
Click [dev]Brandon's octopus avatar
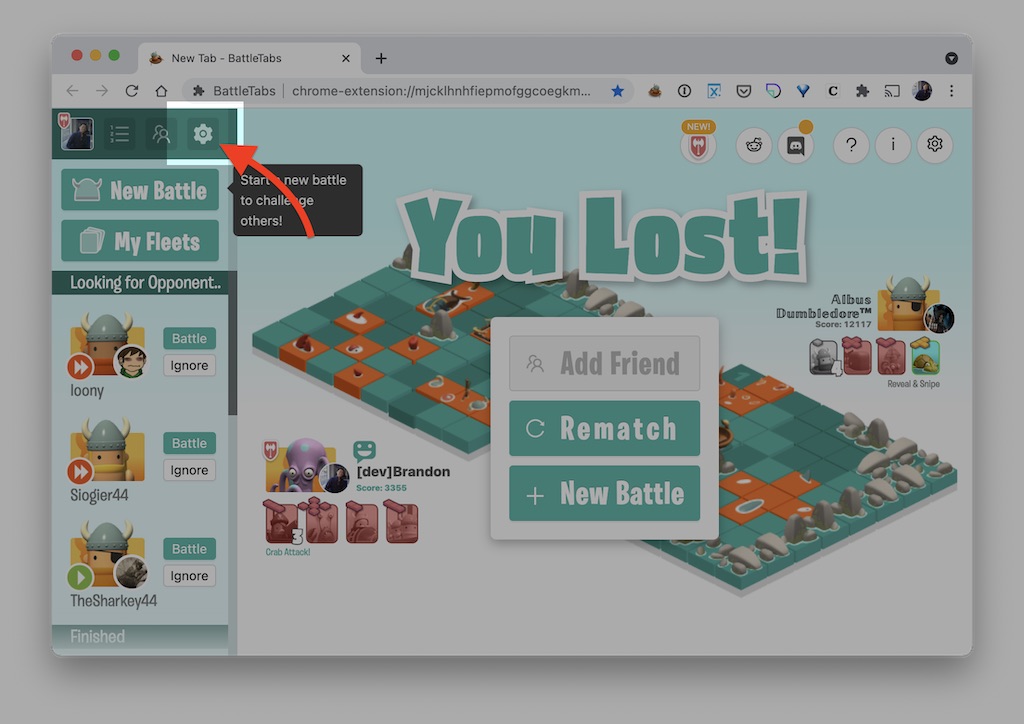(301, 466)
